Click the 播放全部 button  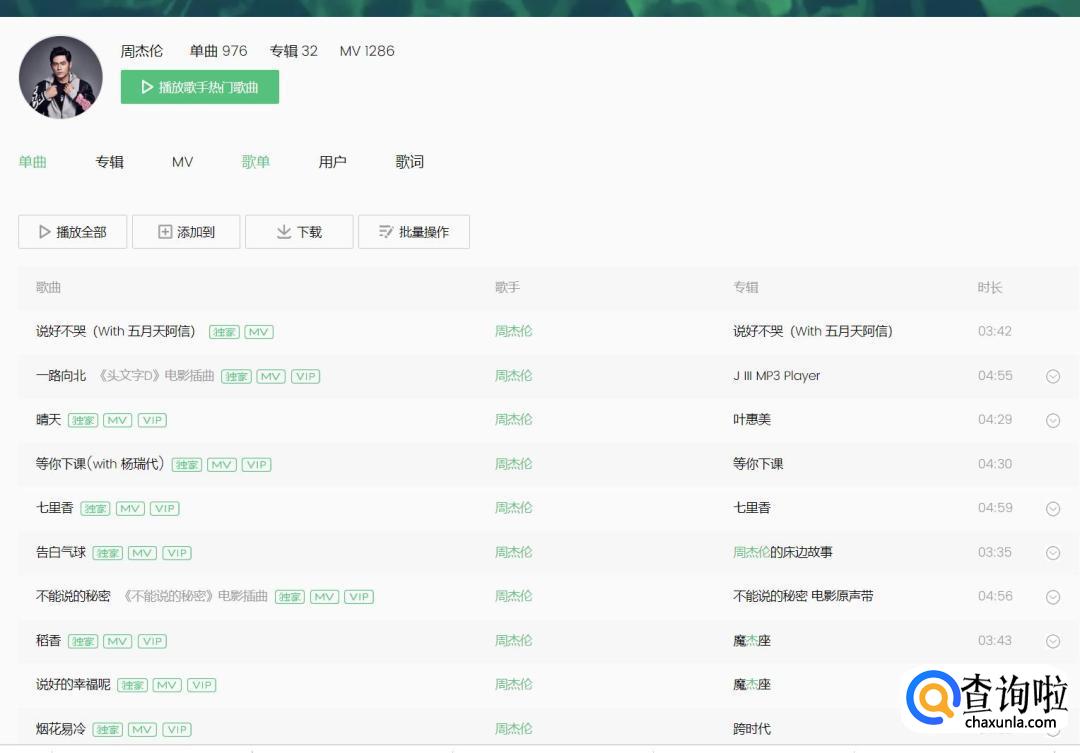tap(72, 231)
